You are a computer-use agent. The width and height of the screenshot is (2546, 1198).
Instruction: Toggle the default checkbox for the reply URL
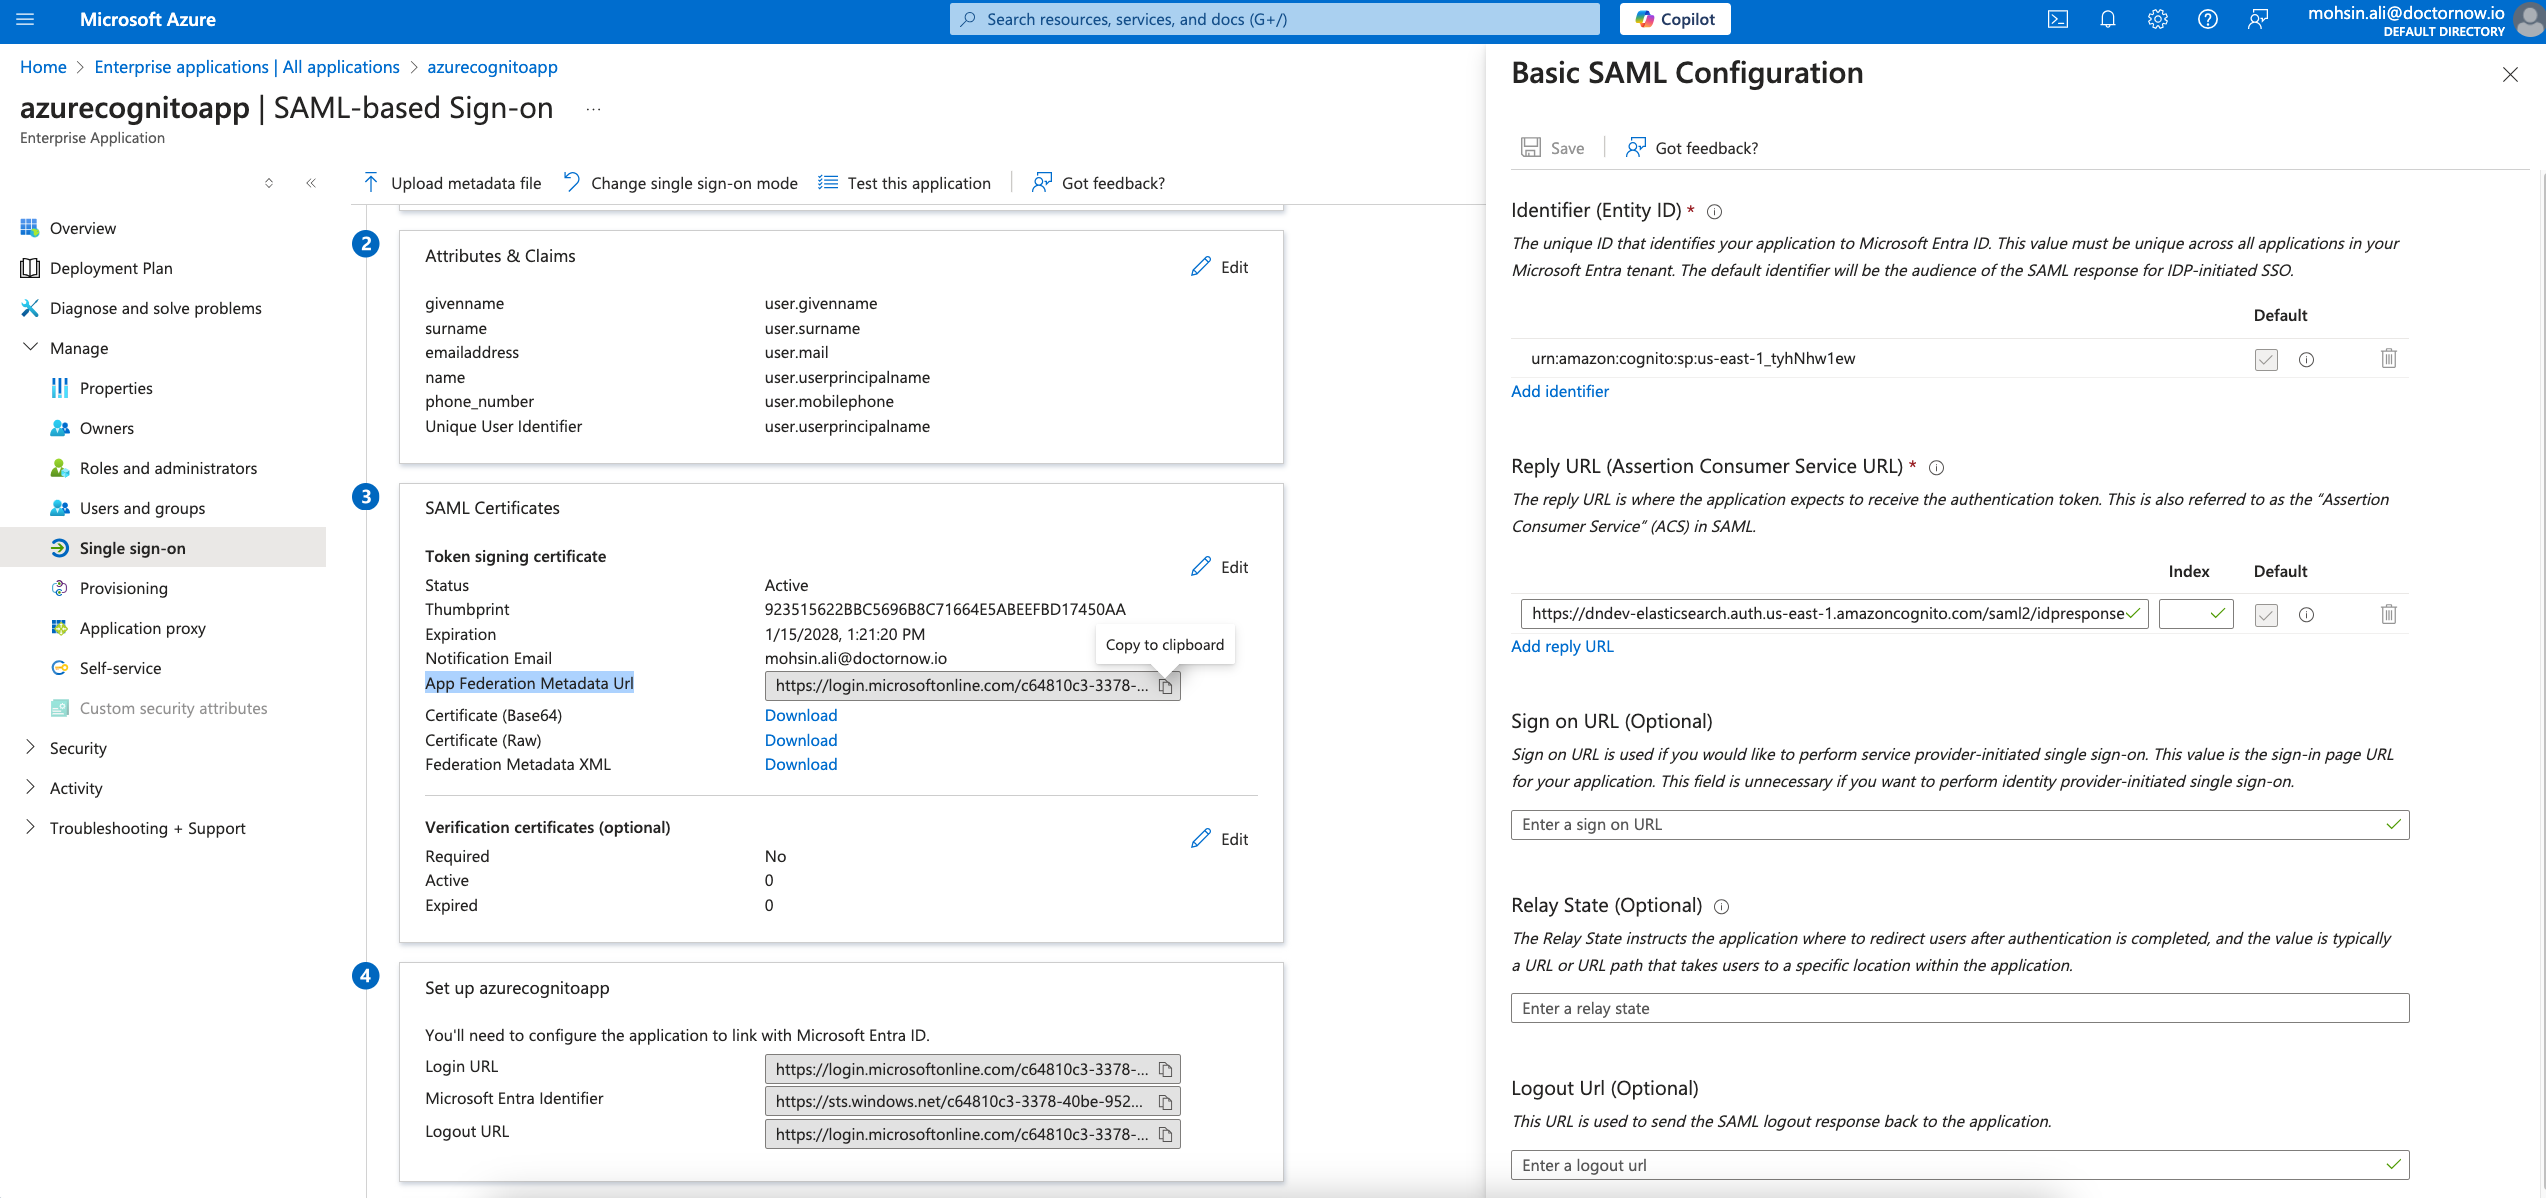(2266, 615)
